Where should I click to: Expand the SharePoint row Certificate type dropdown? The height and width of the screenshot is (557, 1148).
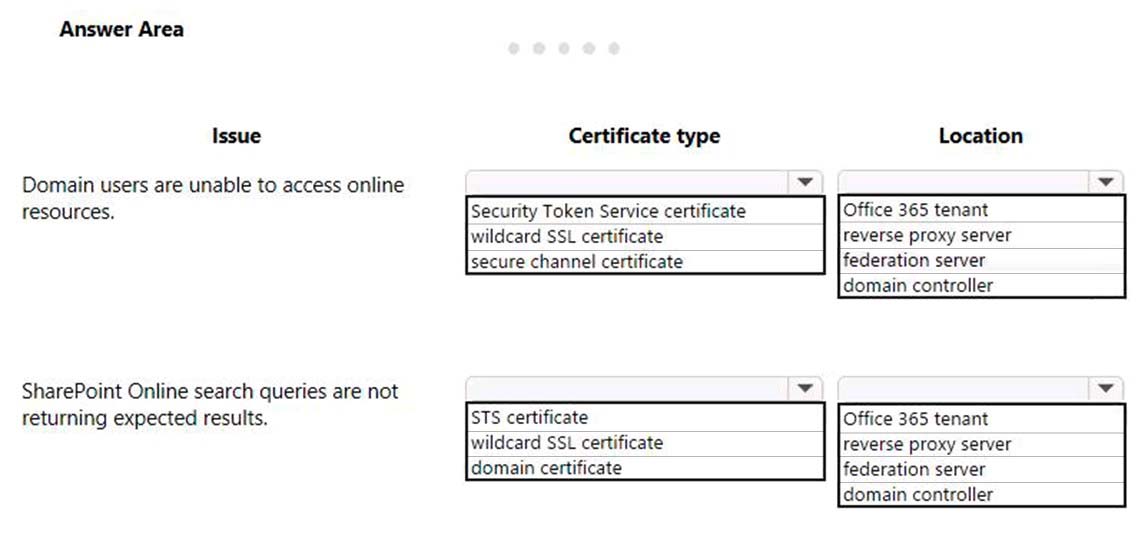(x=805, y=388)
